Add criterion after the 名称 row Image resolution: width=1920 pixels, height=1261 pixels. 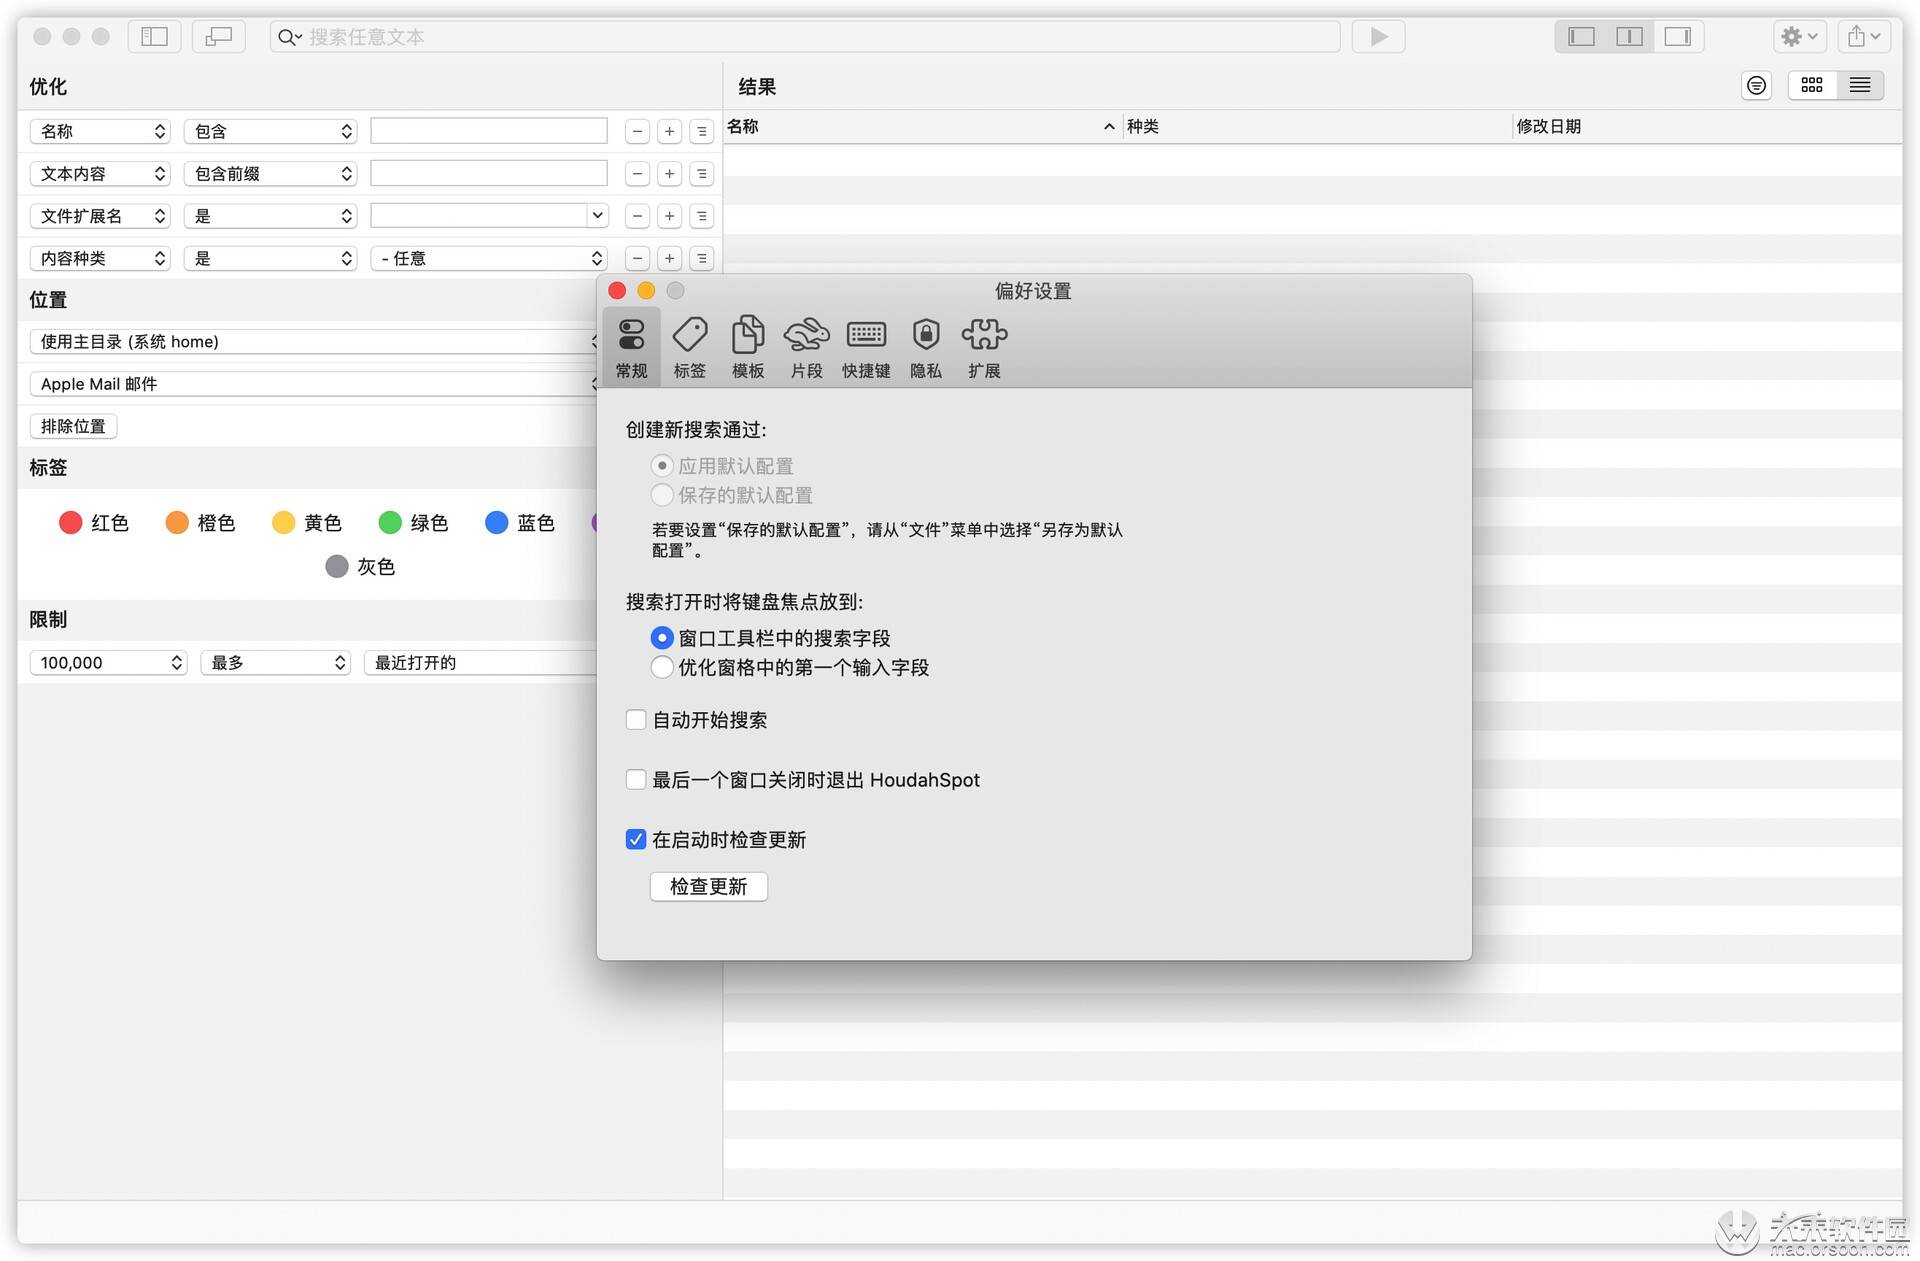point(669,131)
